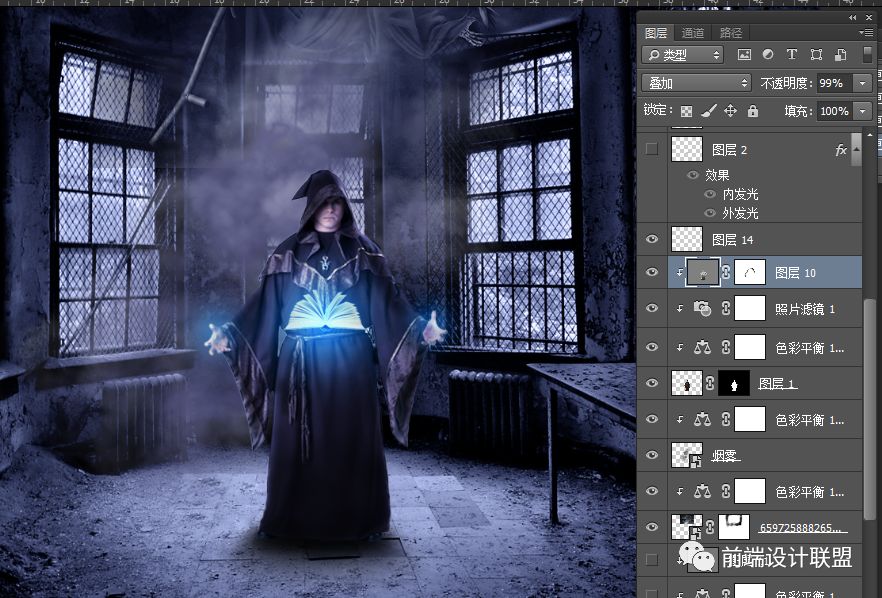
Task: Lock image pixels brush icon
Action: tap(709, 111)
